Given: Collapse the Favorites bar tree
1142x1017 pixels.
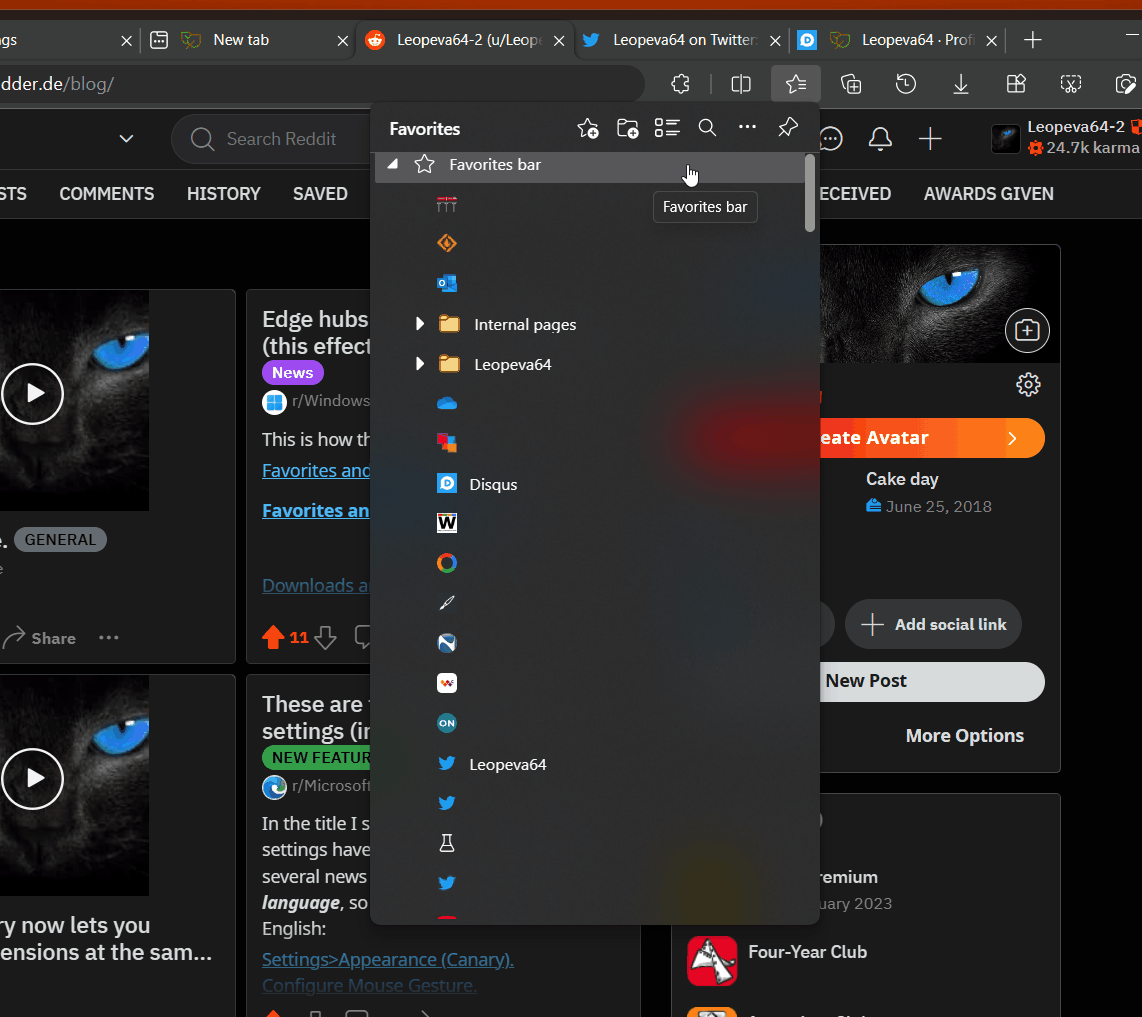Looking at the screenshot, I should [393, 164].
